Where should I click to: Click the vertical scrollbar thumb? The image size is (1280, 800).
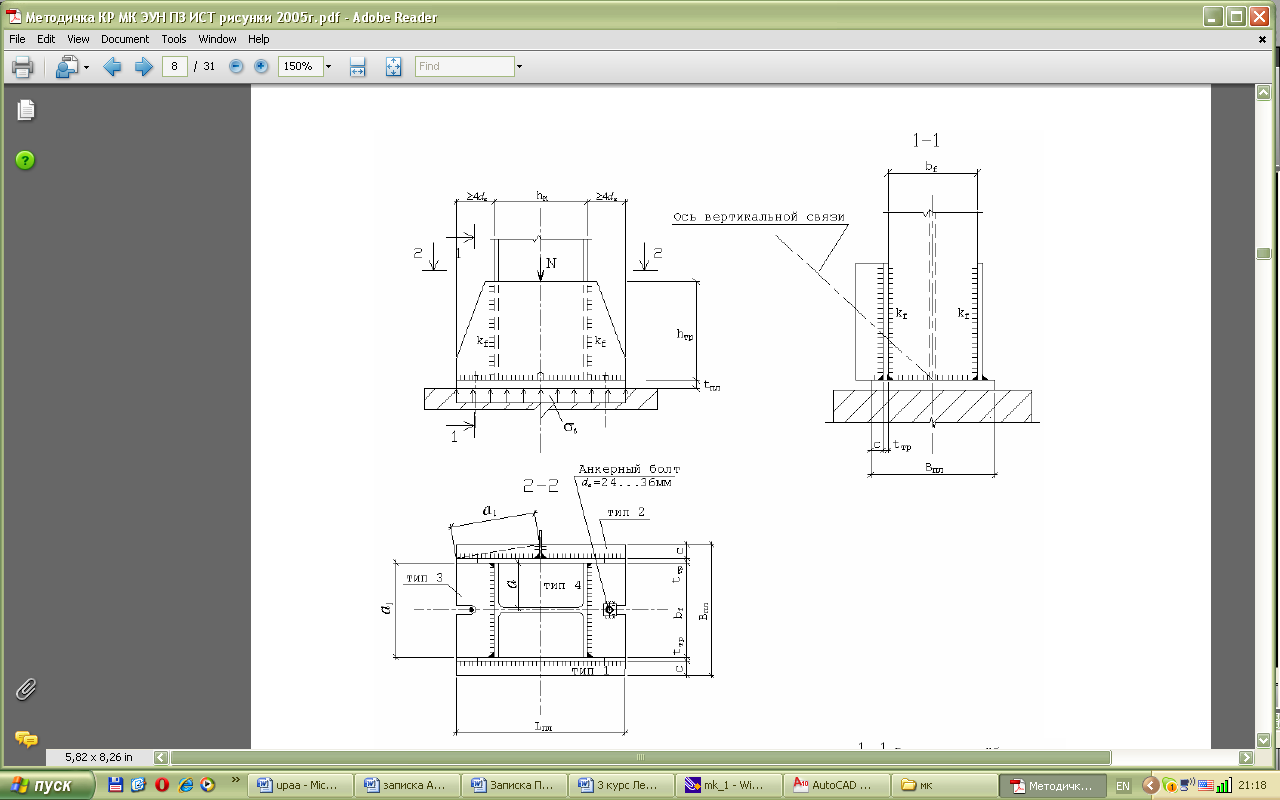pyautogui.click(x=1263, y=254)
